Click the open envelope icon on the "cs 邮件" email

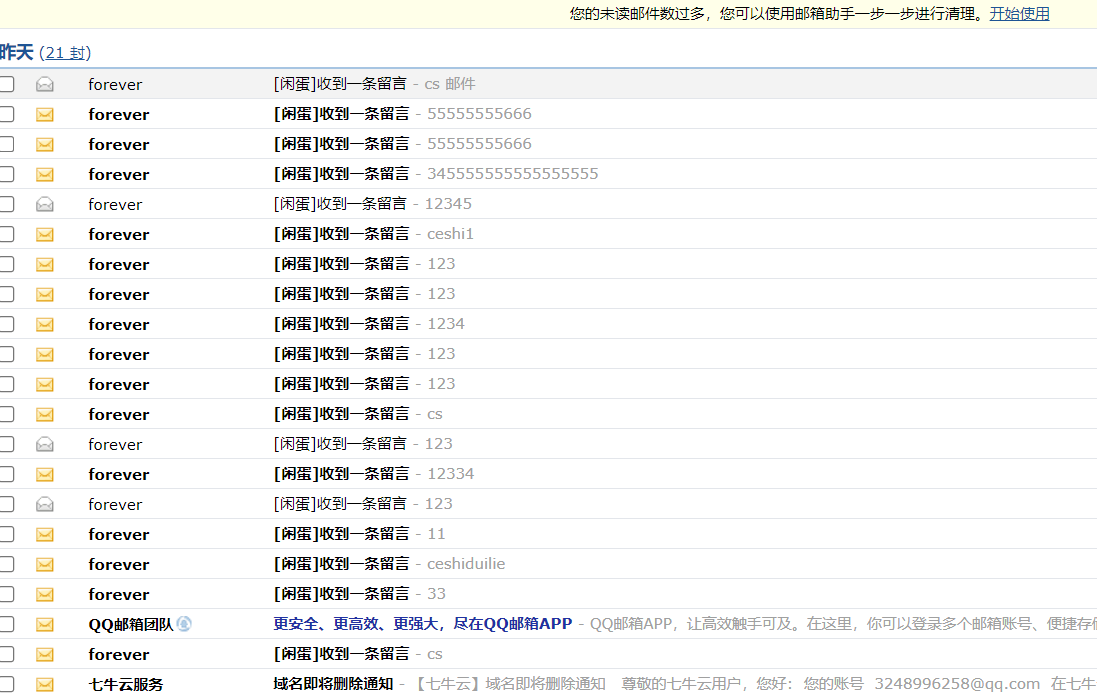[44, 84]
